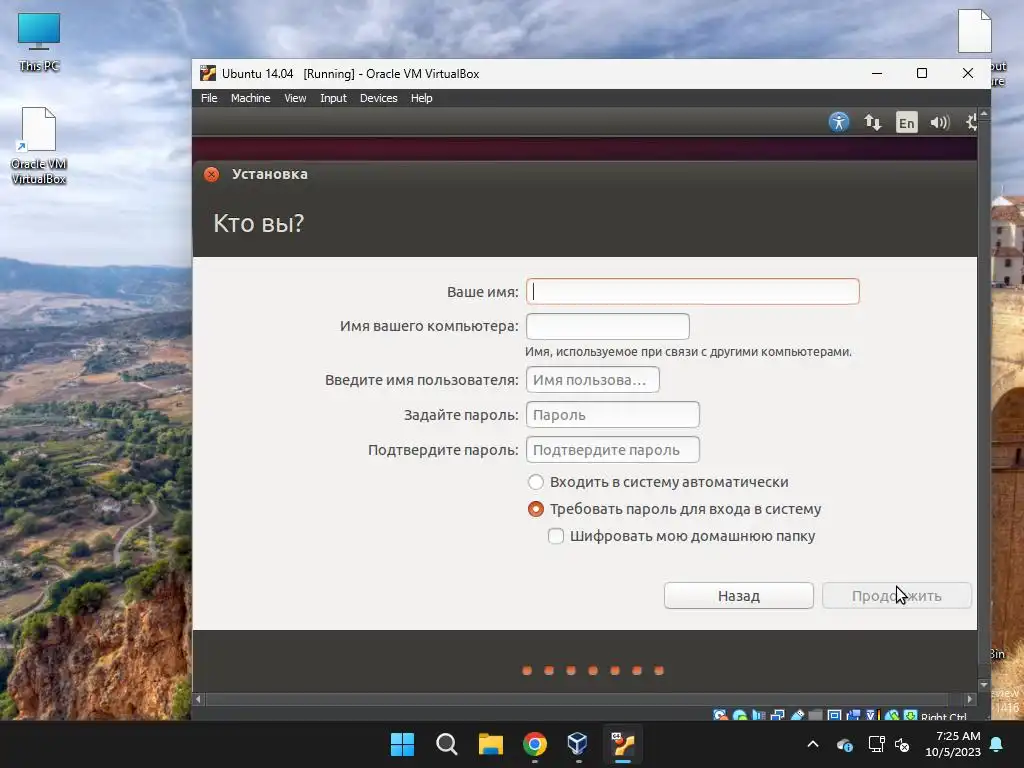
Task: Open the sound volume indicator
Action: (940, 122)
